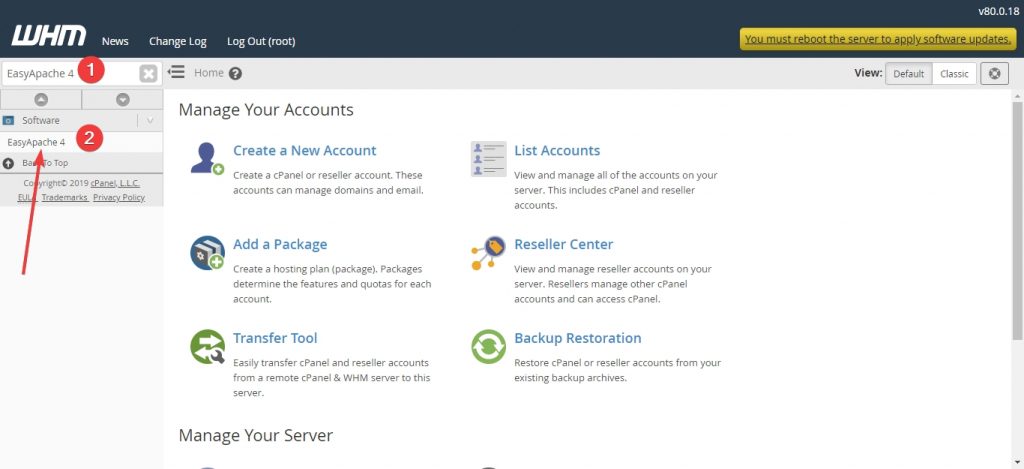Log Out (root) from WHM

(x=261, y=41)
